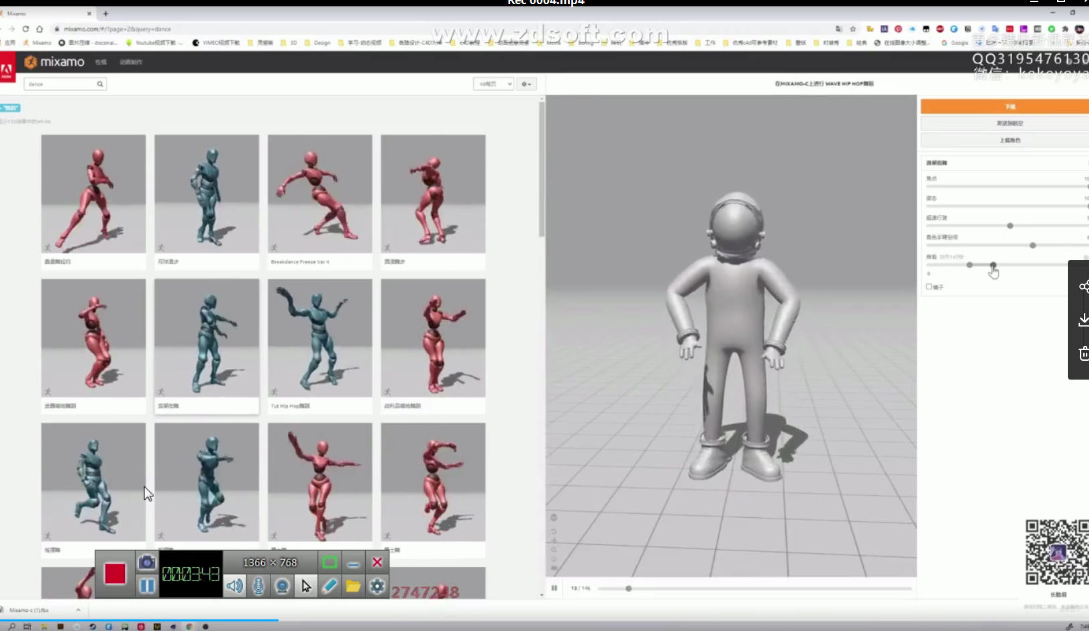1089x631 pixels.
Task: Open the Mixamo bookmark in the bookmarks bar
Action: click(37, 43)
